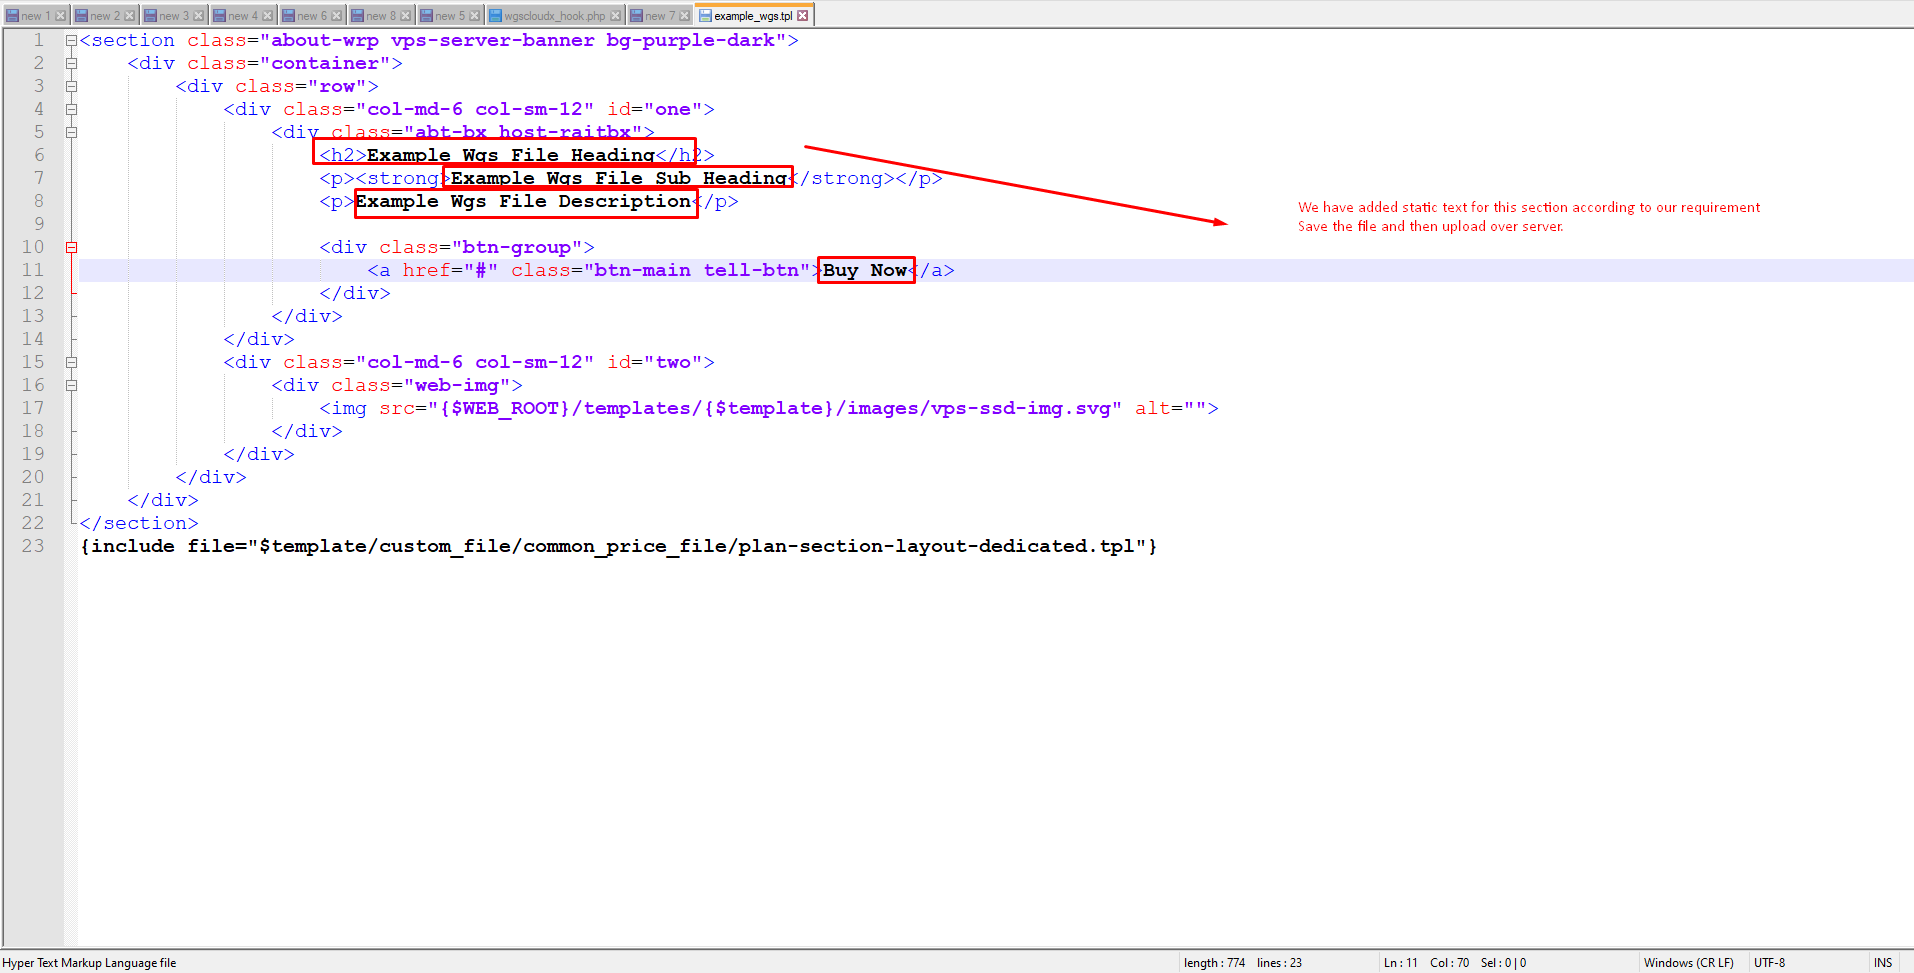Toggle INS insert mode in status bar
1914x973 pixels.
pyautogui.click(x=1883, y=963)
